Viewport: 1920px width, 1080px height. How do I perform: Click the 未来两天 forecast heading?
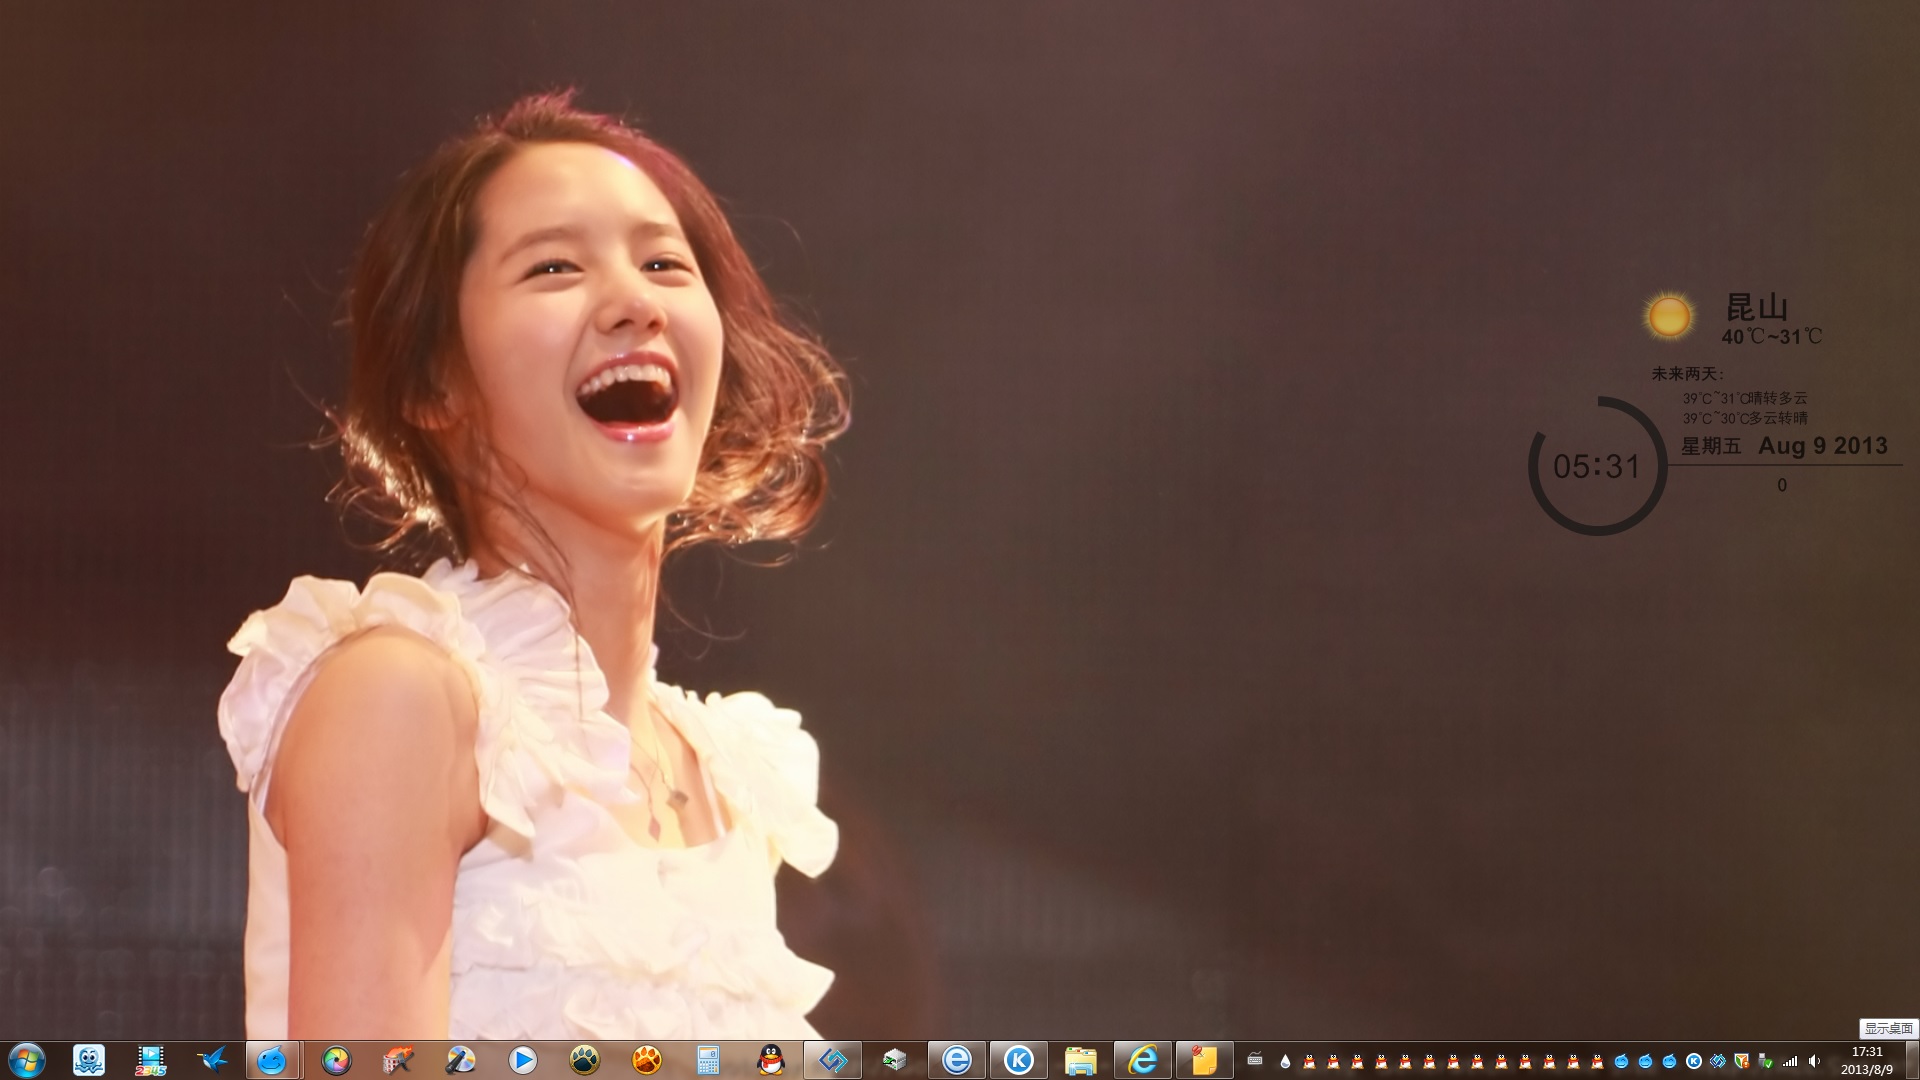(1688, 374)
